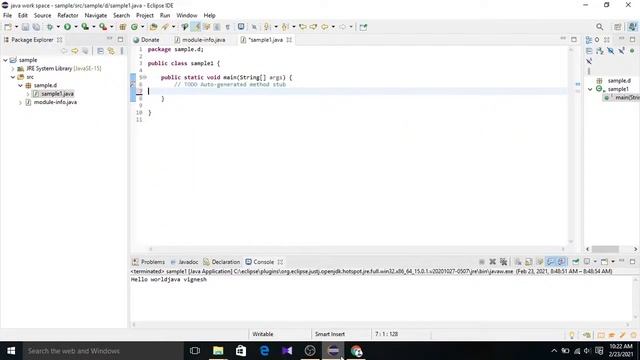Viewport: 640px width, 360px height.
Task: Collapse sample1 class in Outline
Action: tap(590, 89)
